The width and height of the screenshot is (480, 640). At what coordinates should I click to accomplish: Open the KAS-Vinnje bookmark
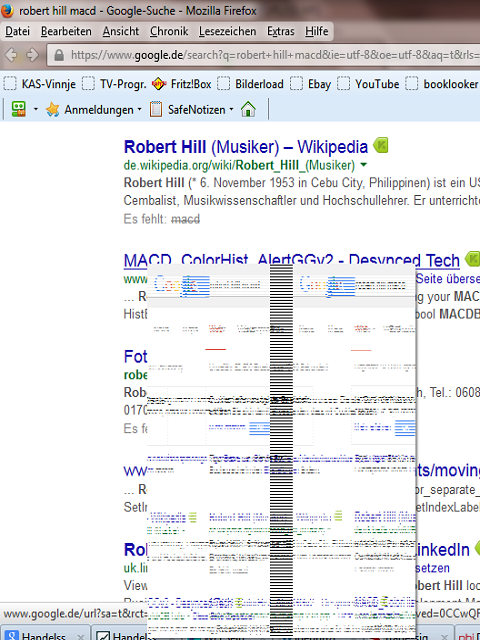coord(40,84)
